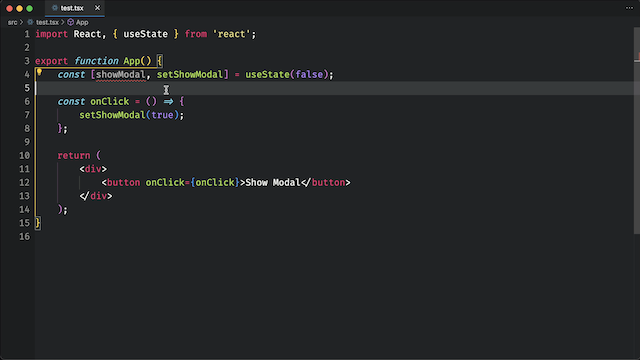Click the 'react' string on line 1
This screenshot has height=360, width=640.
231,34
